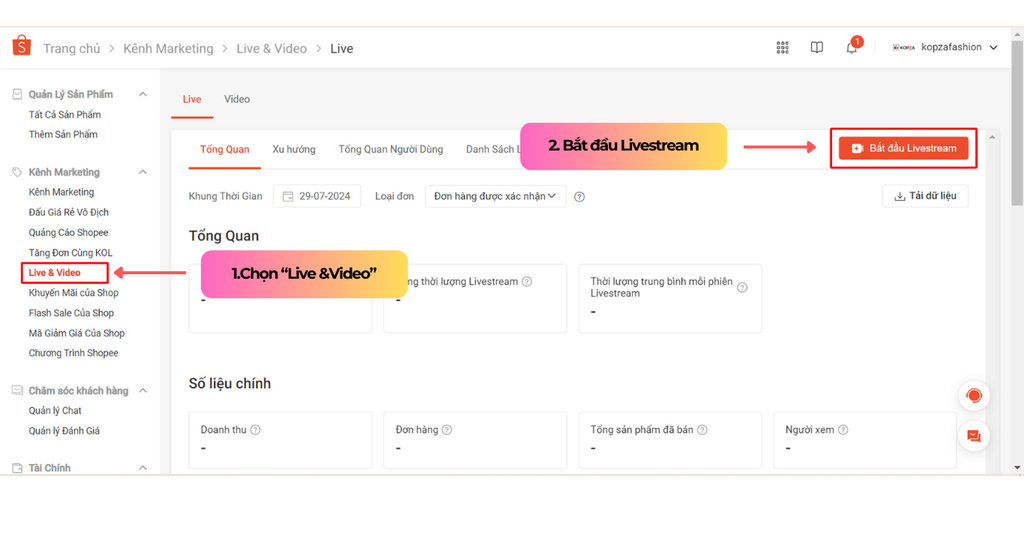
Task: Click help icon beside Doanh thu
Action: pyautogui.click(x=255, y=430)
